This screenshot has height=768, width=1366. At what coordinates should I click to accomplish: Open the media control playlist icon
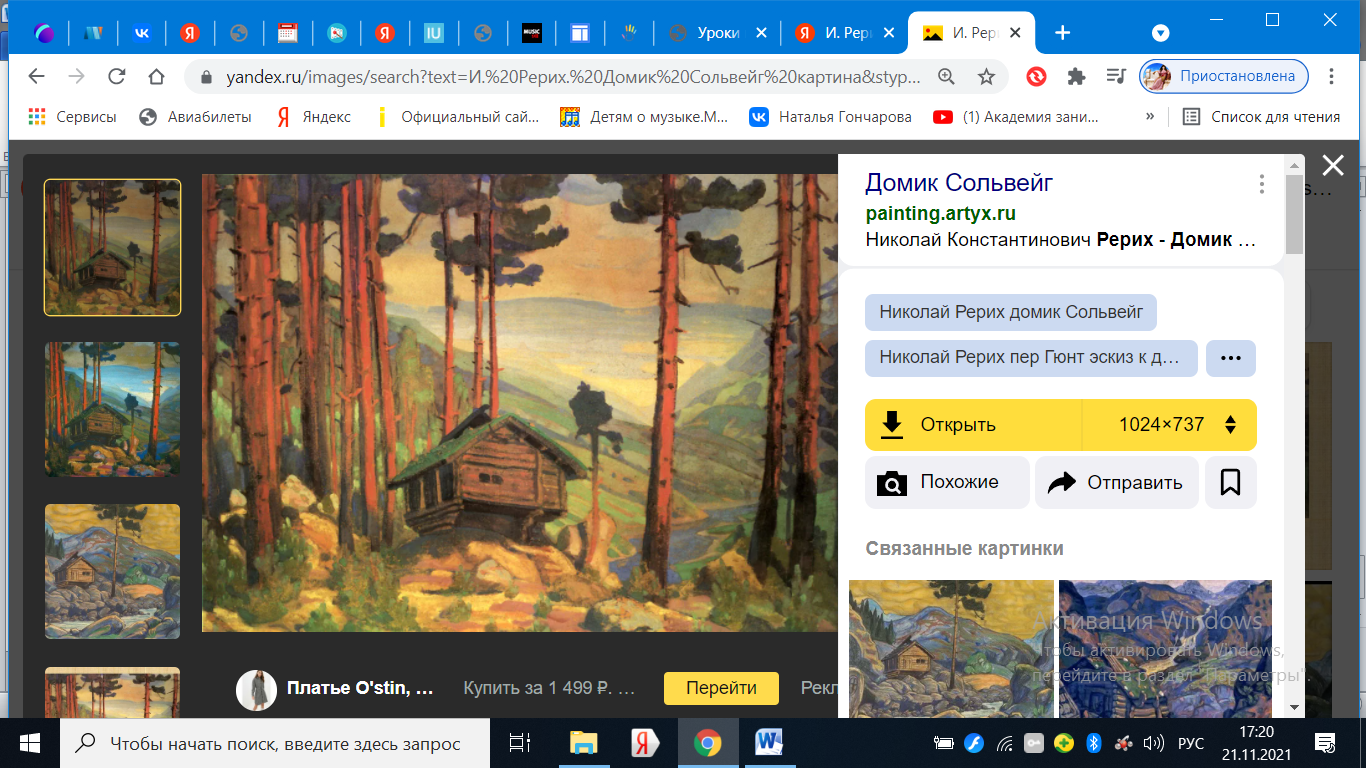pyautogui.click(x=1116, y=77)
